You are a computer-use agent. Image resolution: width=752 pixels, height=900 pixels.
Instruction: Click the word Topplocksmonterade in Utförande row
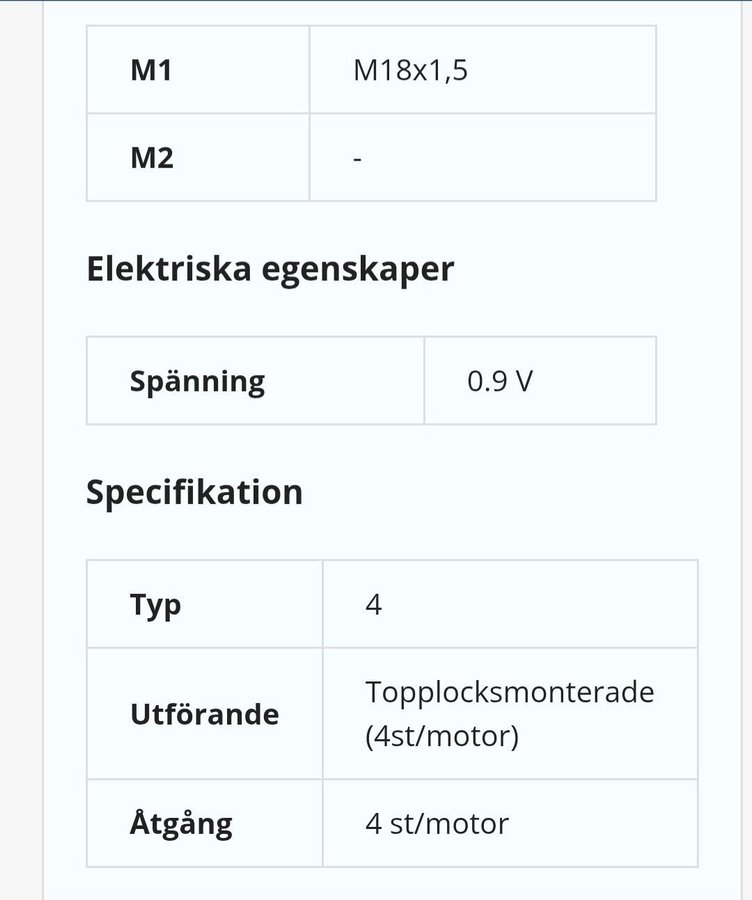click(510, 692)
